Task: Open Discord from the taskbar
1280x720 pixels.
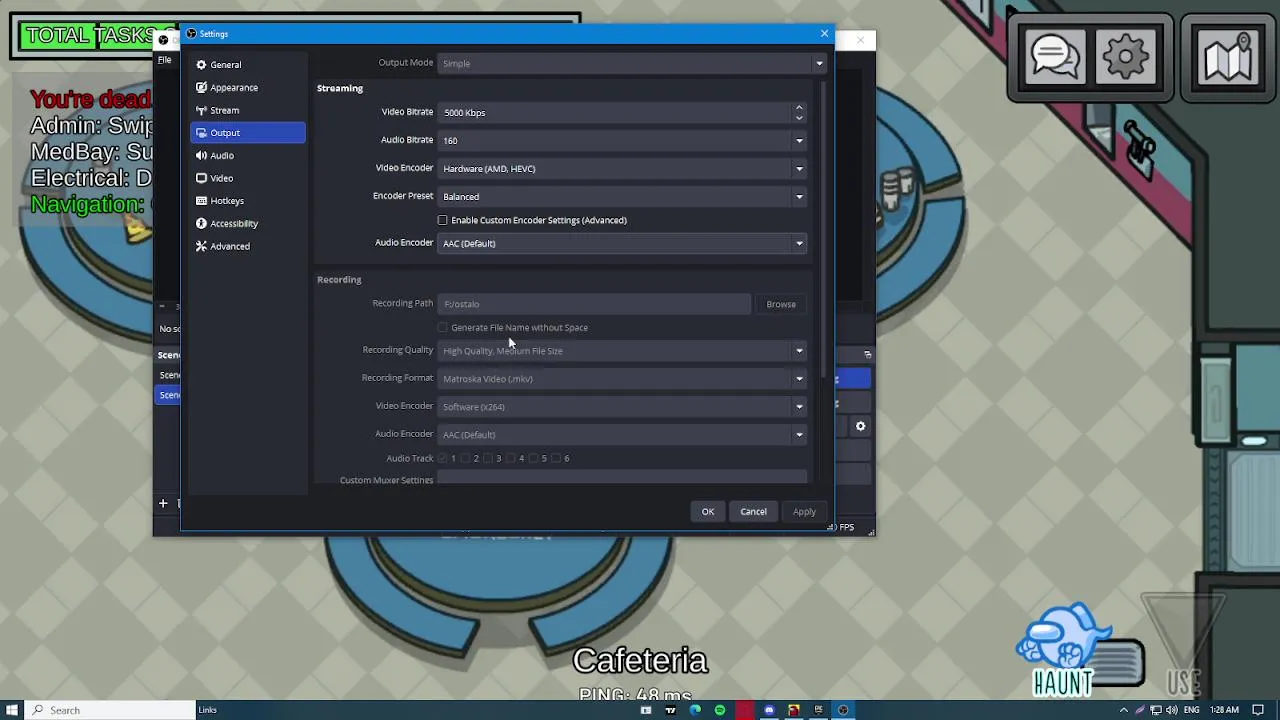Action: click(769, 710)
